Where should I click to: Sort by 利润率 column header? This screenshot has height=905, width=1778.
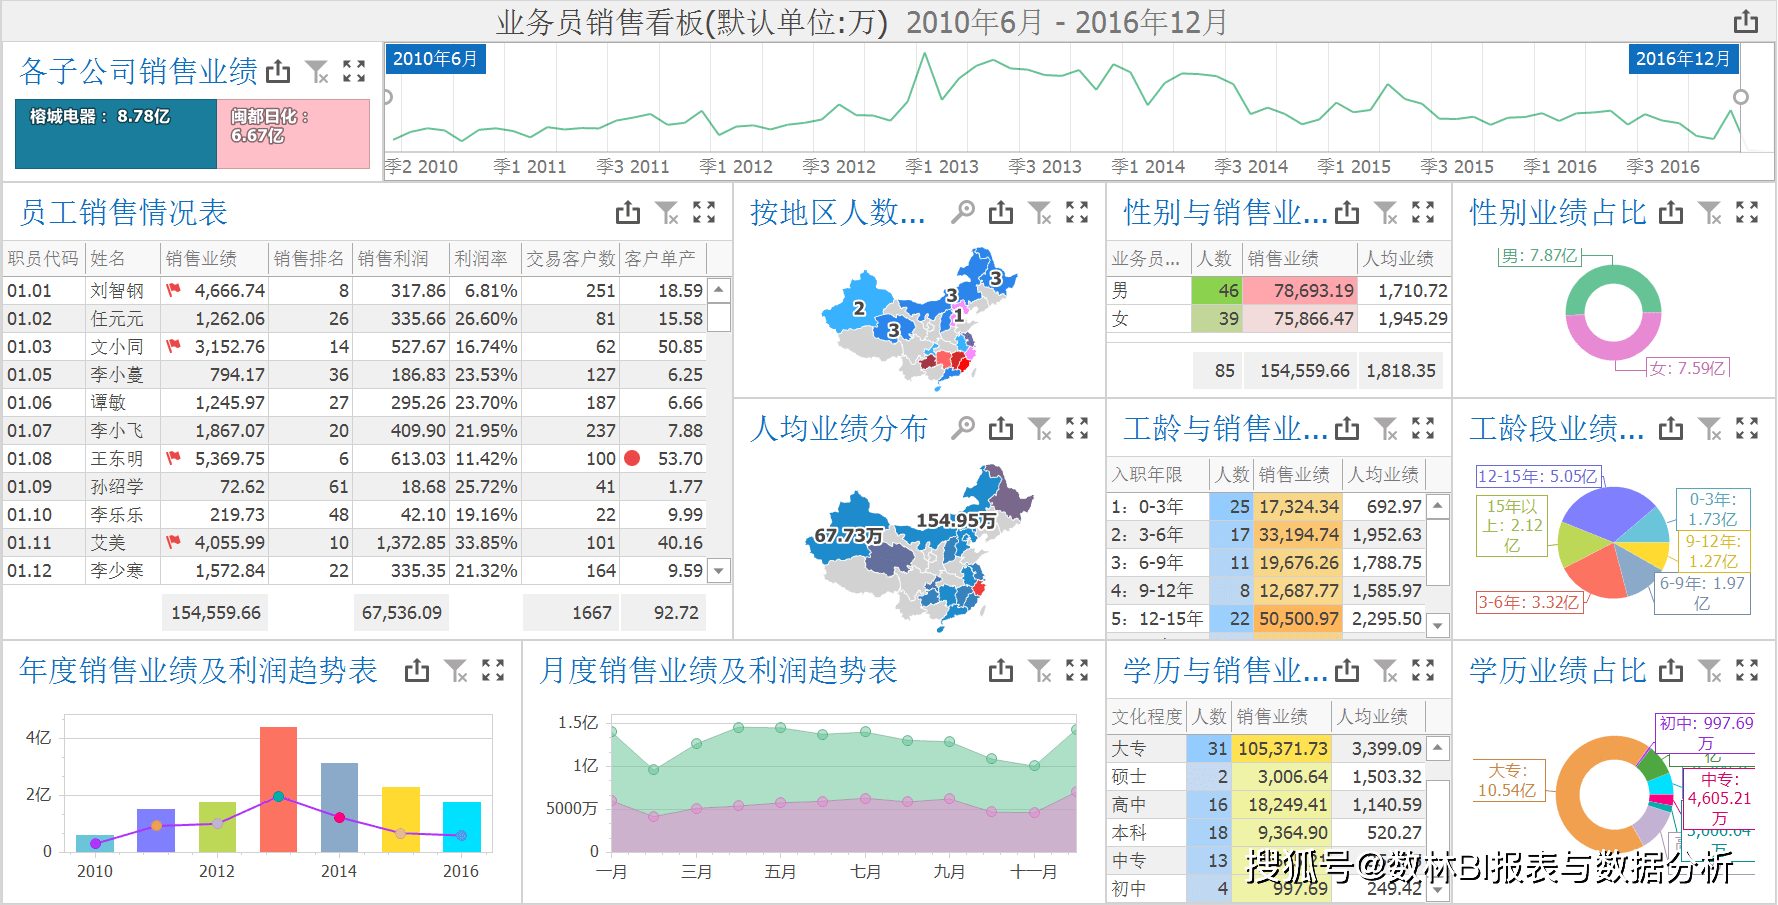click(485, 258)
